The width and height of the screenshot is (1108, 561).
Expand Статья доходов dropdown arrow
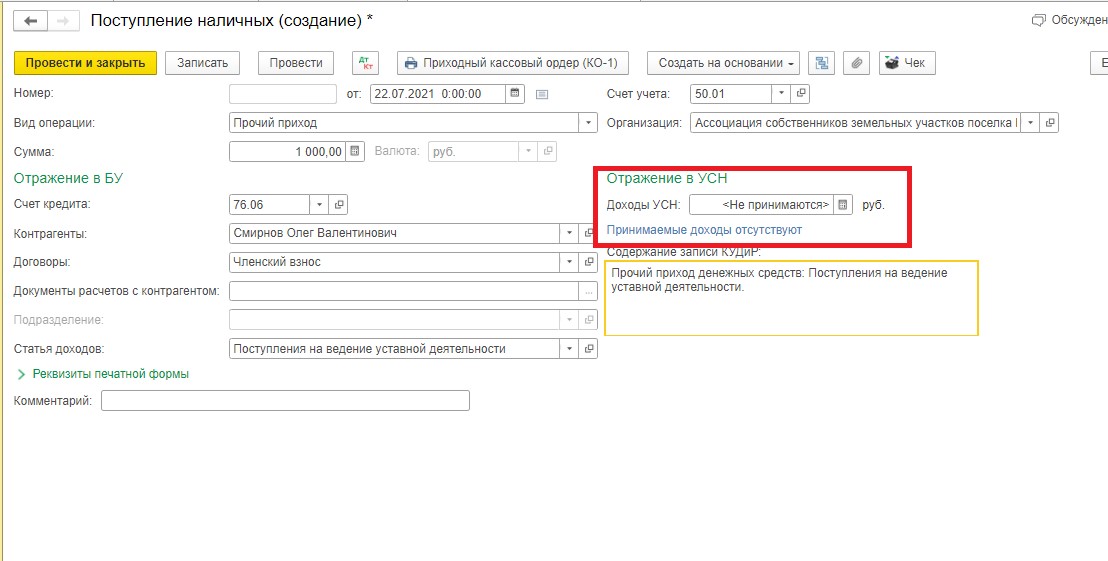(570, 348)
